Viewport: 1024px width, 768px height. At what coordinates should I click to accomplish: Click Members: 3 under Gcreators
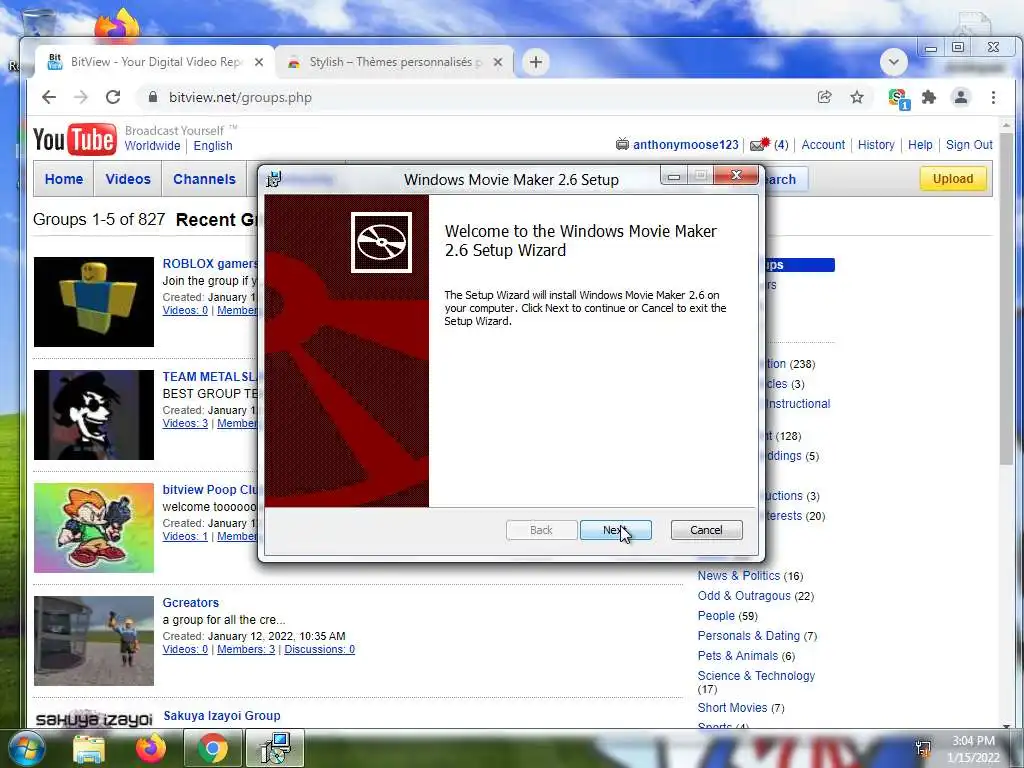(246, 649)
